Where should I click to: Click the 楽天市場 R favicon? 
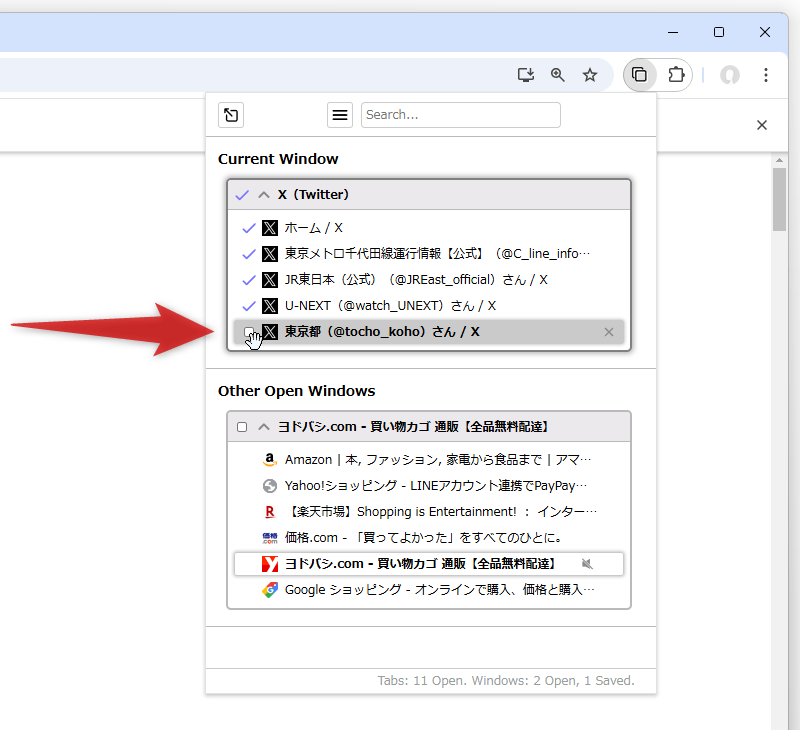[270, 512]
